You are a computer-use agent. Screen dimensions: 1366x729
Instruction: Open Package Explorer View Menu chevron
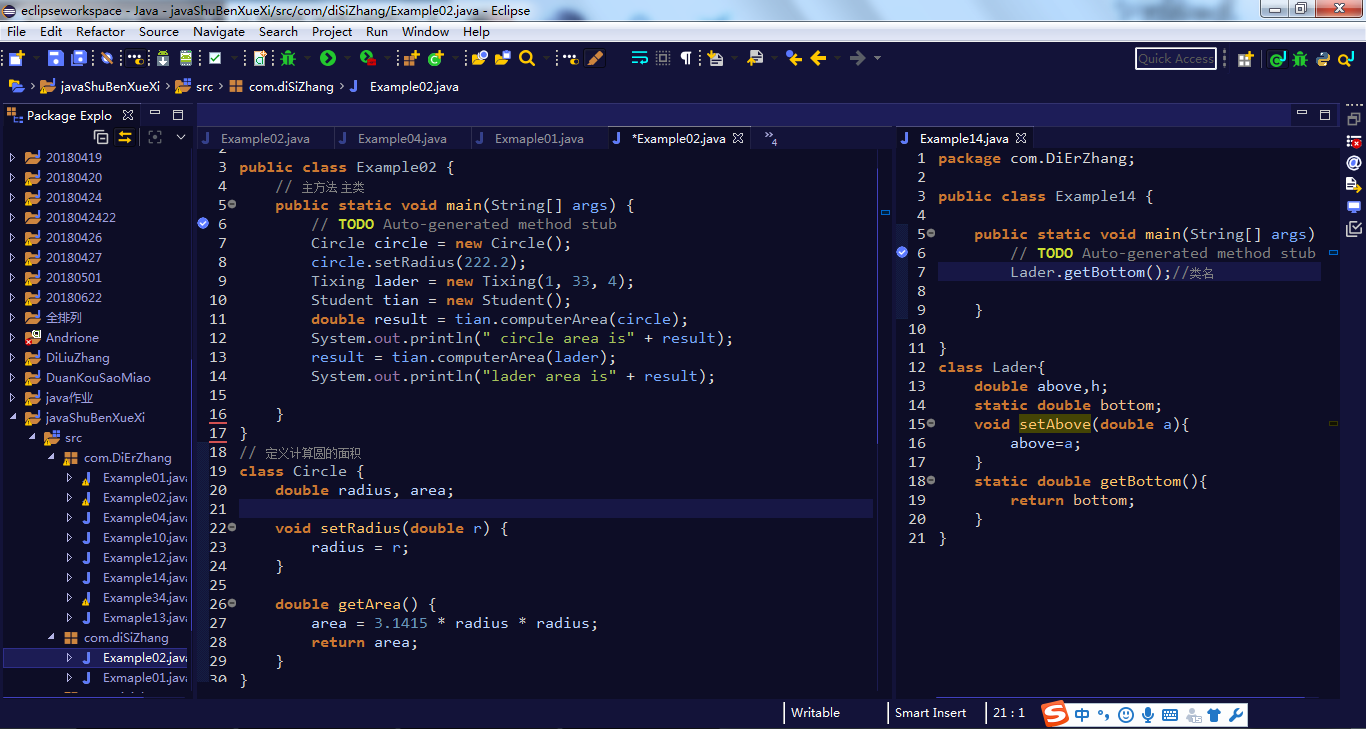click(181, 137)
